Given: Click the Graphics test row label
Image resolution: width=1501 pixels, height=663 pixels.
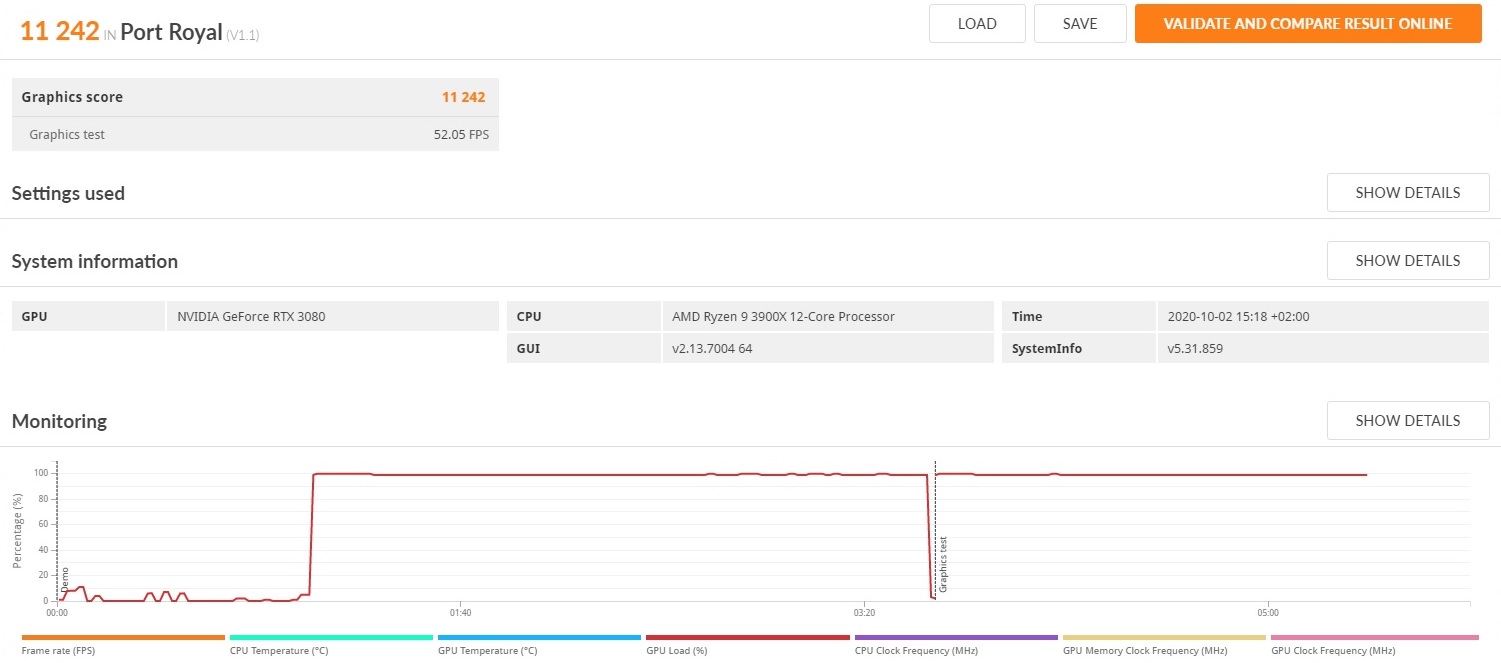Looking at the screenshot, I should click(67, 134).
